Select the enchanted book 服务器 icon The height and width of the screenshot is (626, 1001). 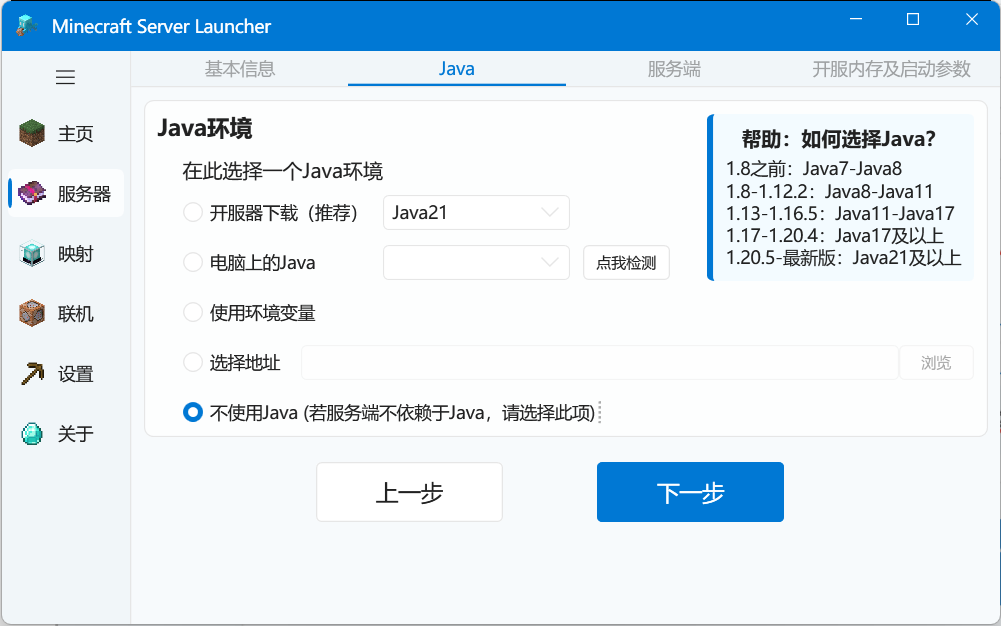[33, 193]
